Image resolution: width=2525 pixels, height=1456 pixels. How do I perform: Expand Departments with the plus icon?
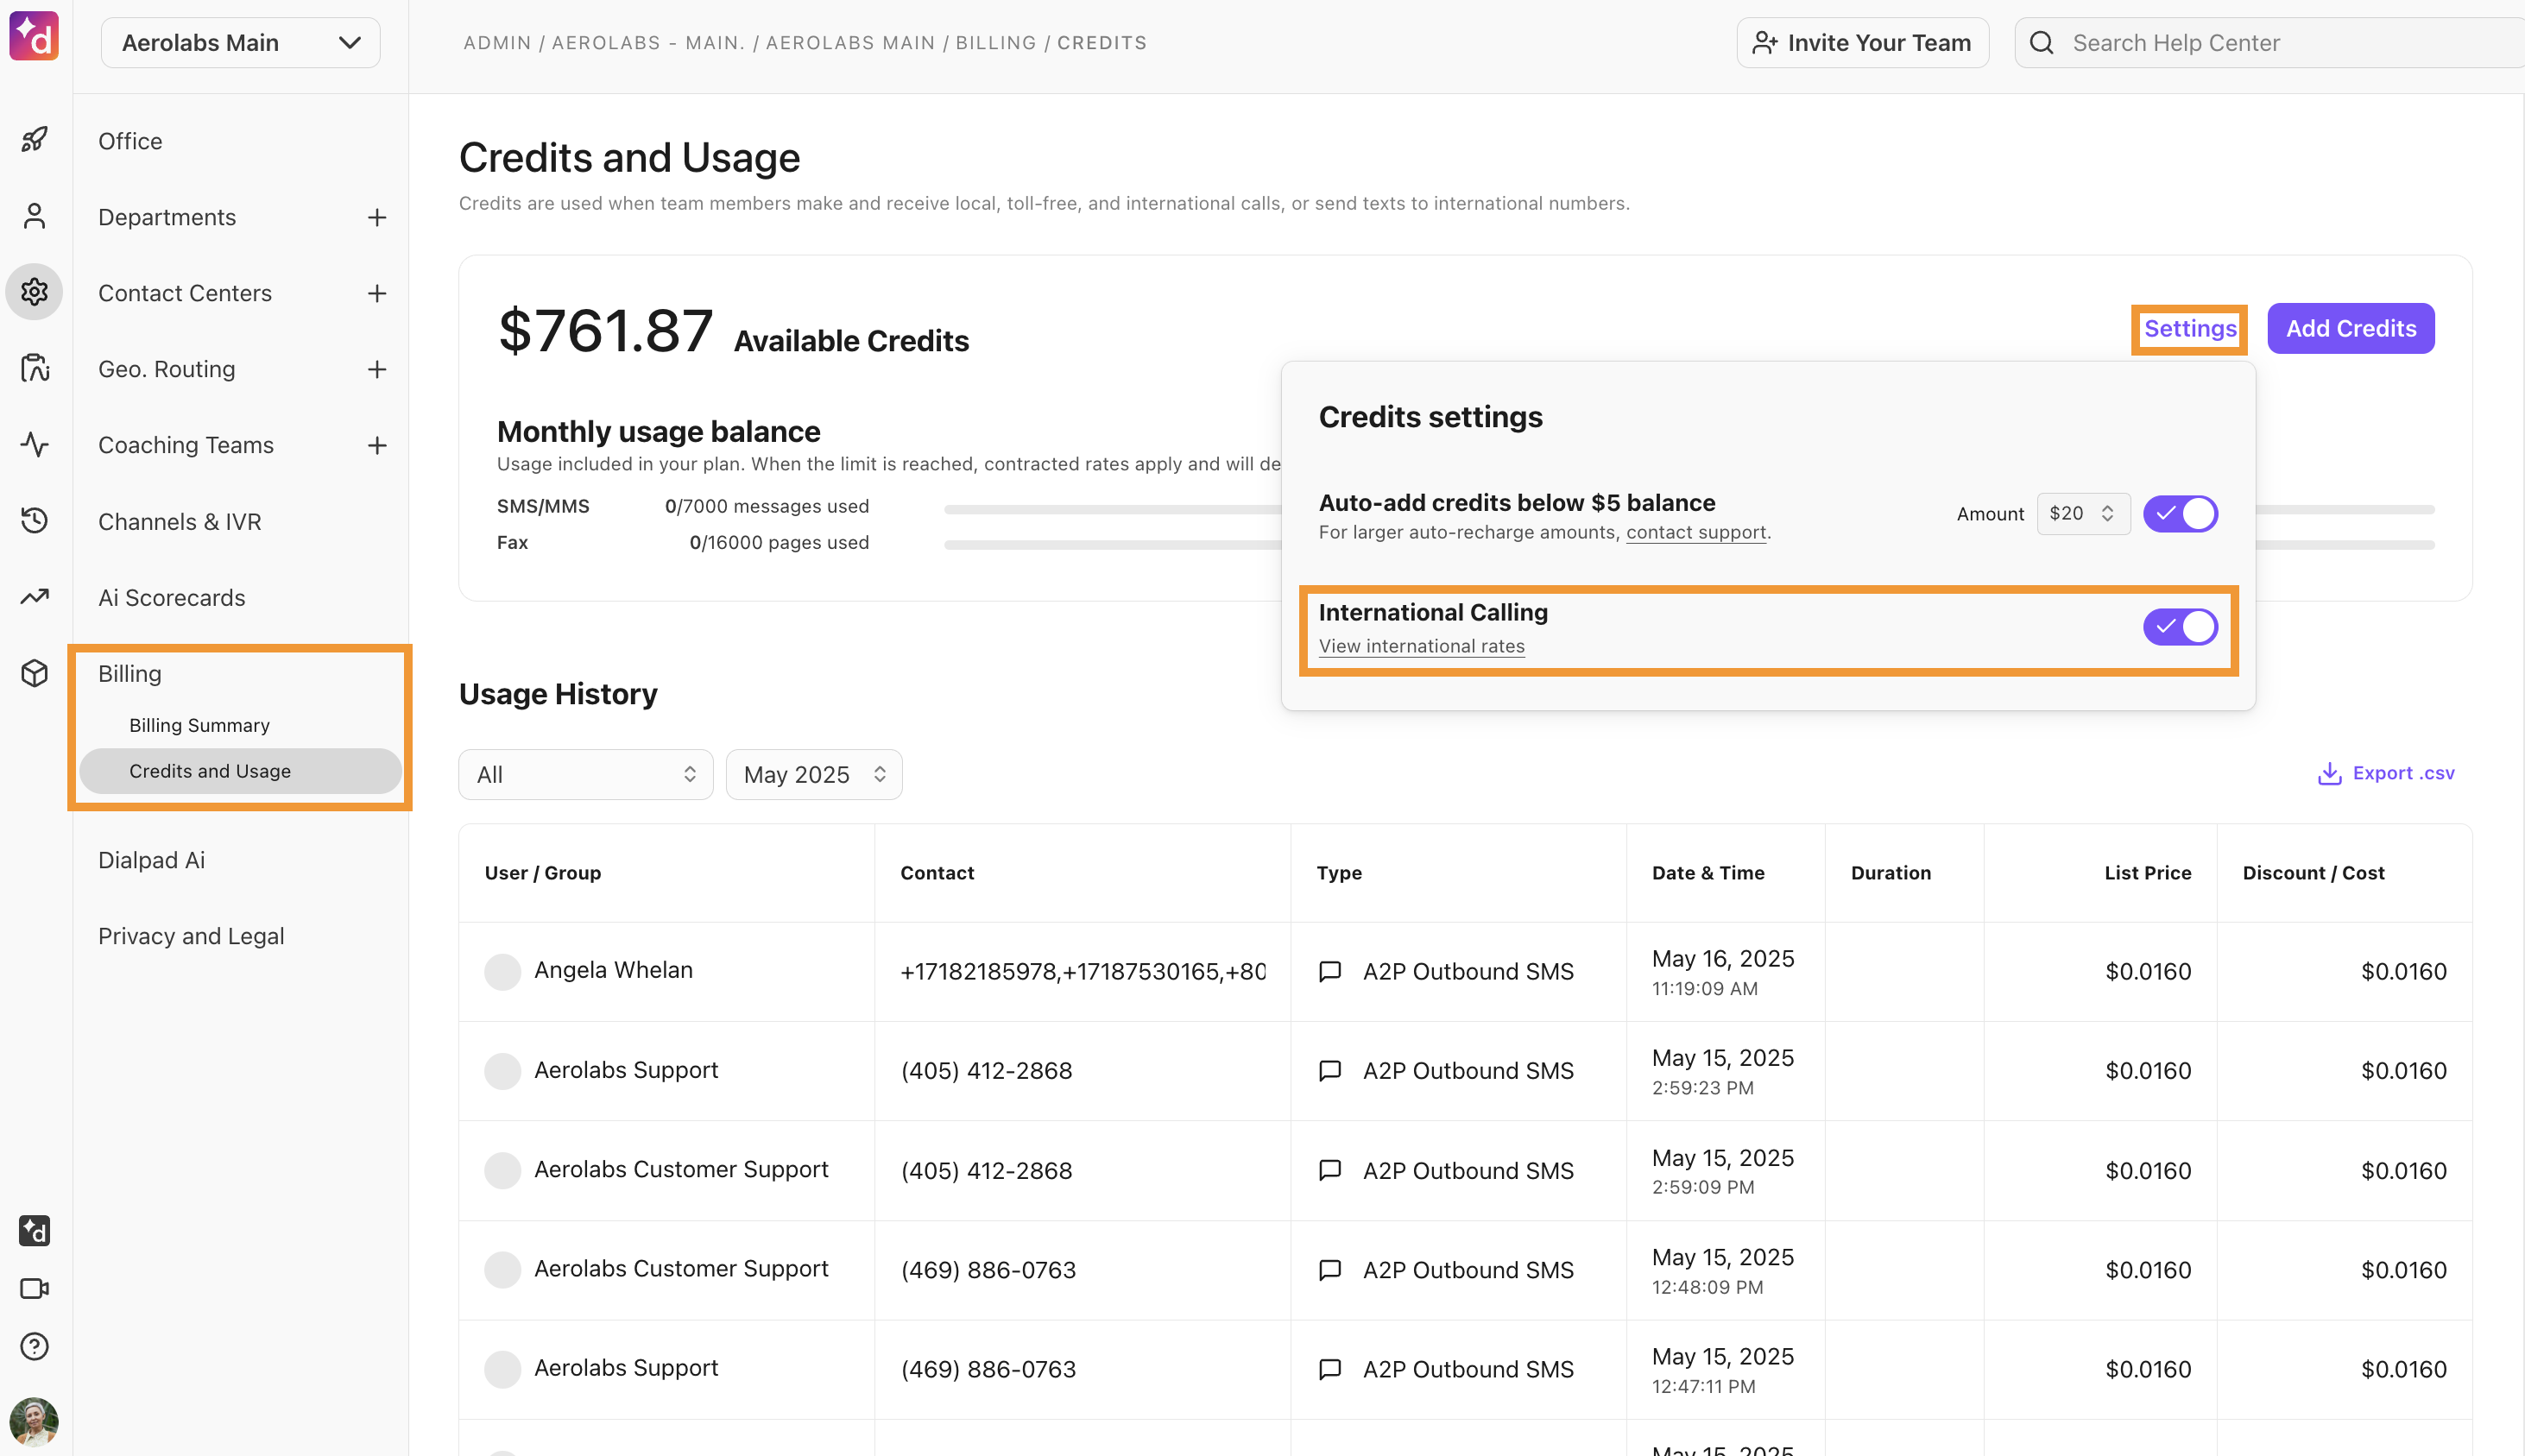(377, 217)
